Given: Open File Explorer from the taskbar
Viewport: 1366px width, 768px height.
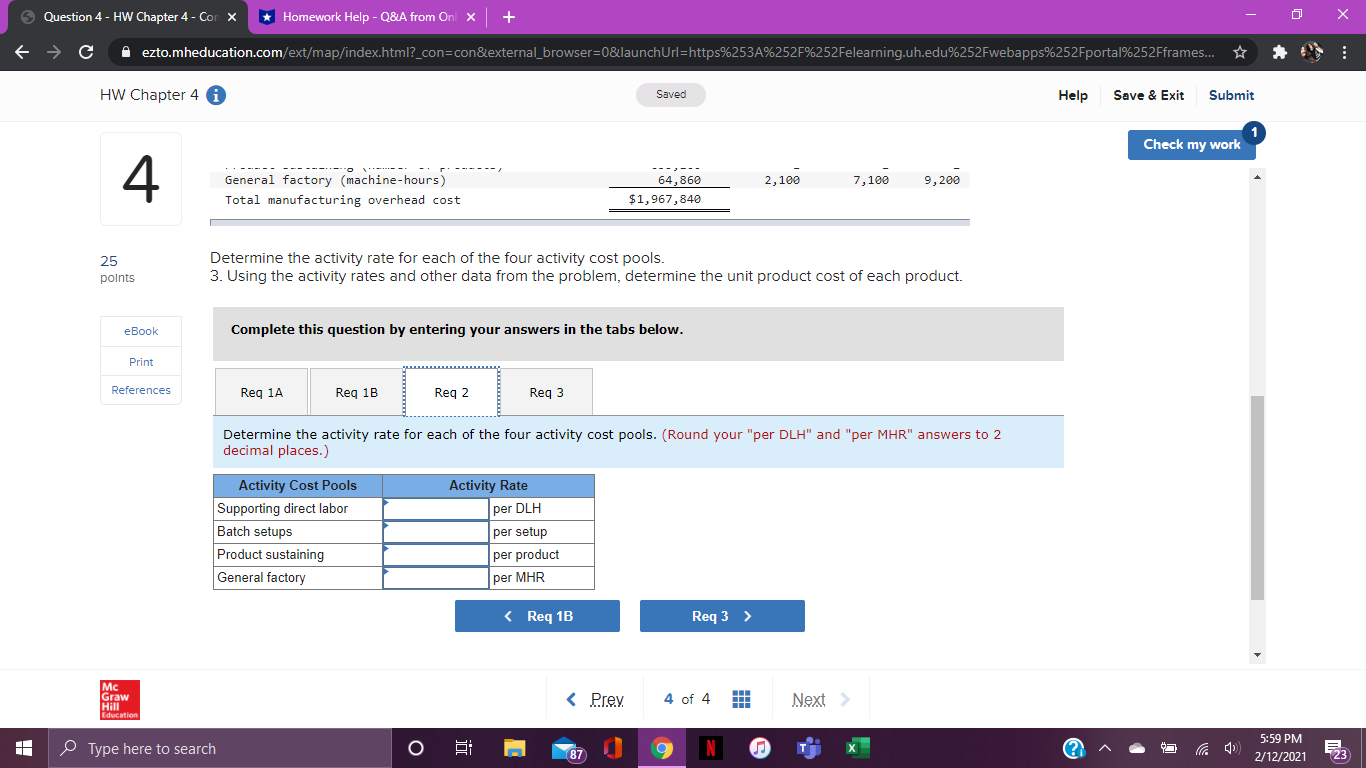Looking at the screenshot, I should click(x=514, y=749).
